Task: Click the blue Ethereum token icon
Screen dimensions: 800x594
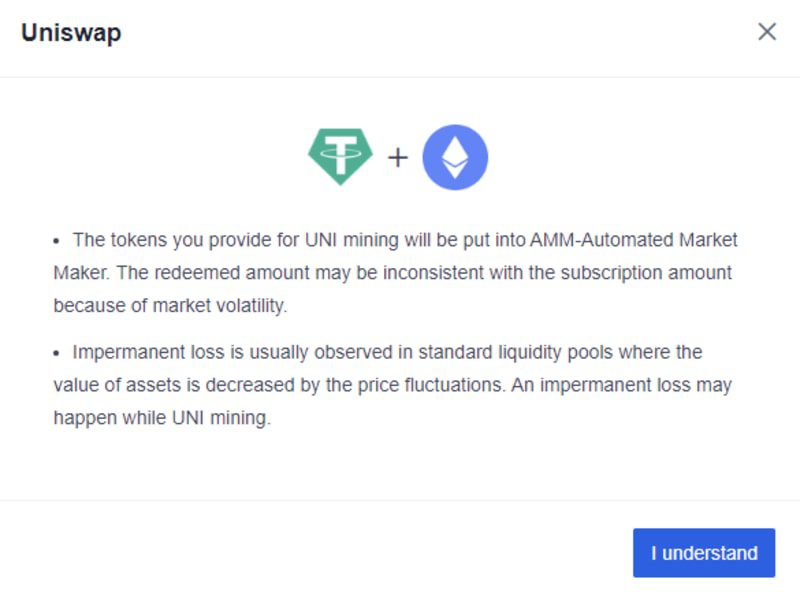Action: pyautogui.click(x=455, y=157)
